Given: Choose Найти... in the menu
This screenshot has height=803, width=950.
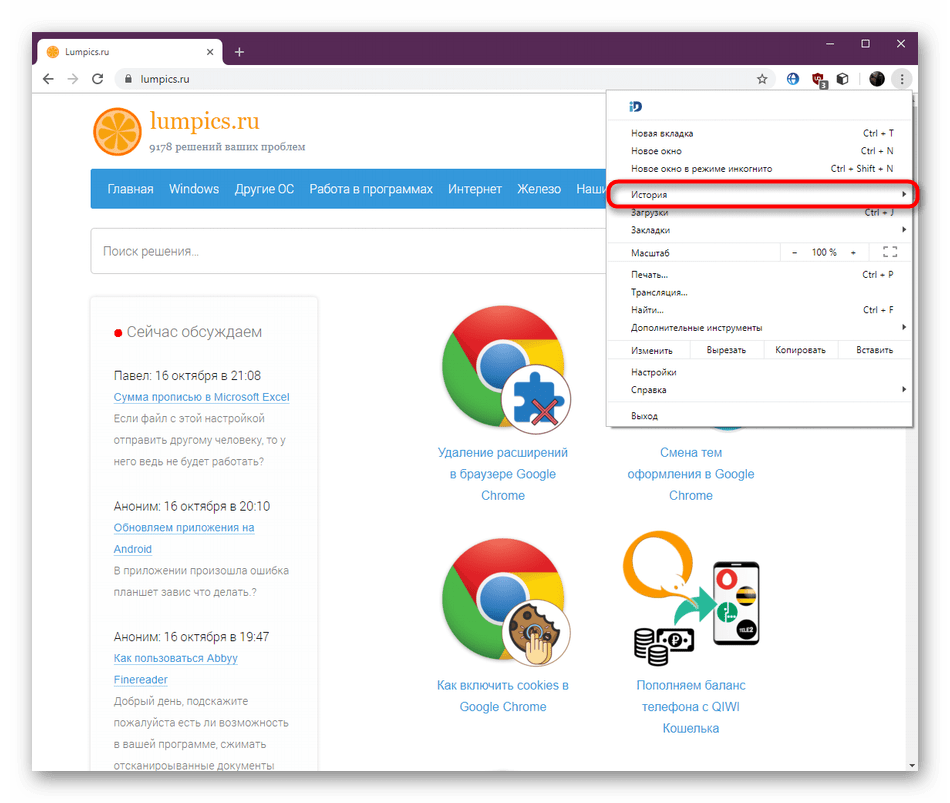Looking at the screenshot, I should (760, 310).
